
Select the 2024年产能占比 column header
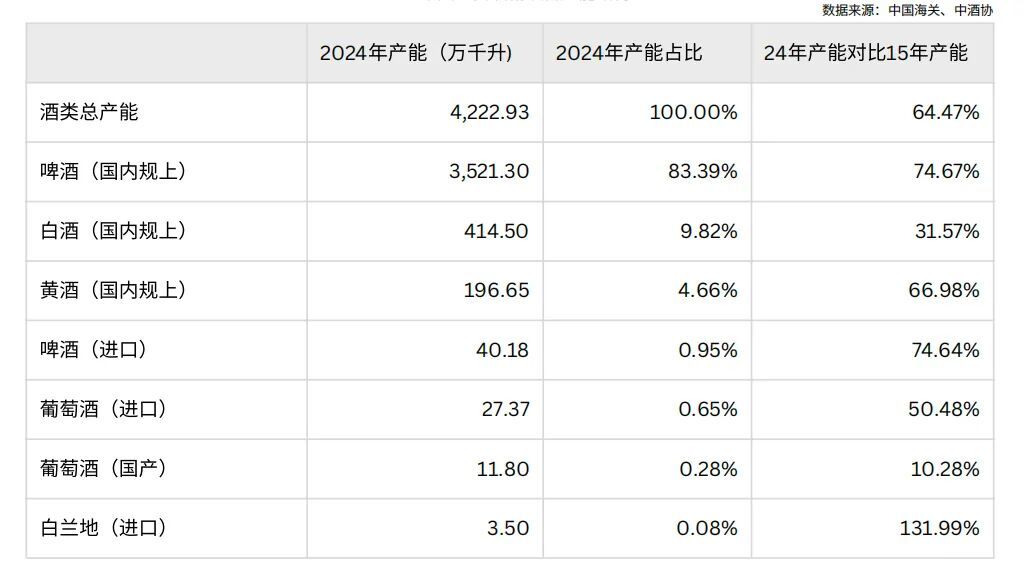(x=629, y=53)
